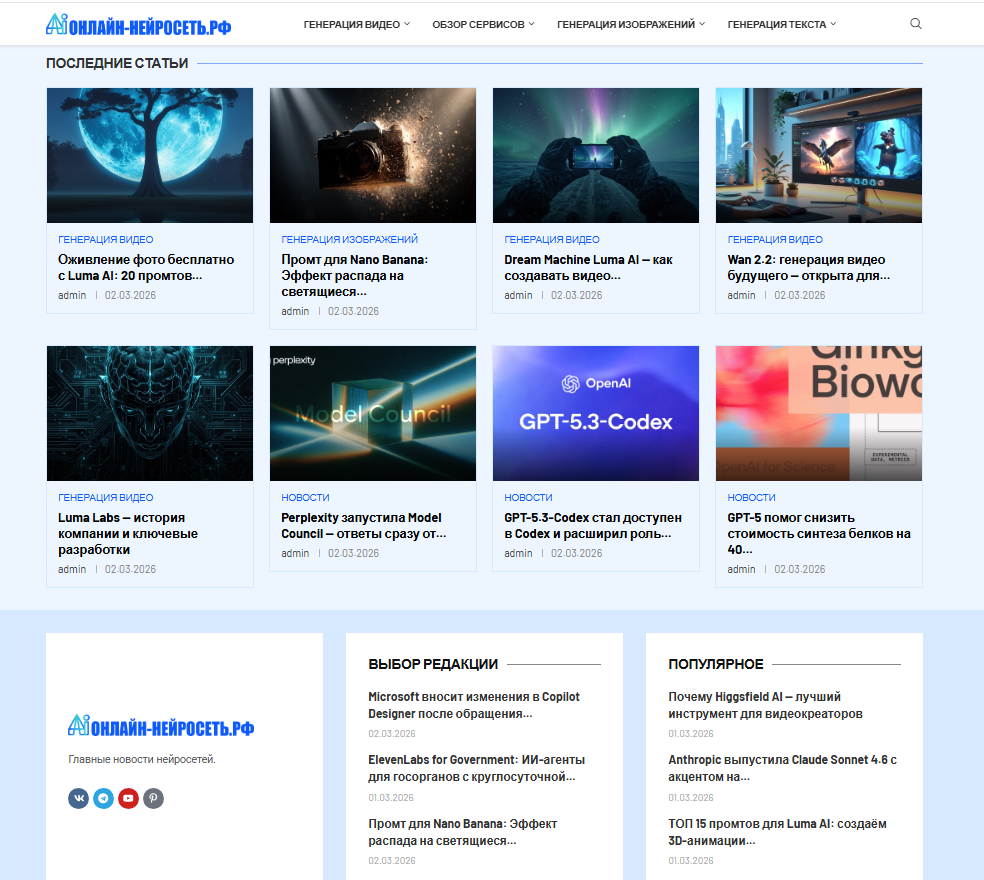Expand the Генерация текста menu chevron
This screenshot has width=984, height=880.
[833, 24]
